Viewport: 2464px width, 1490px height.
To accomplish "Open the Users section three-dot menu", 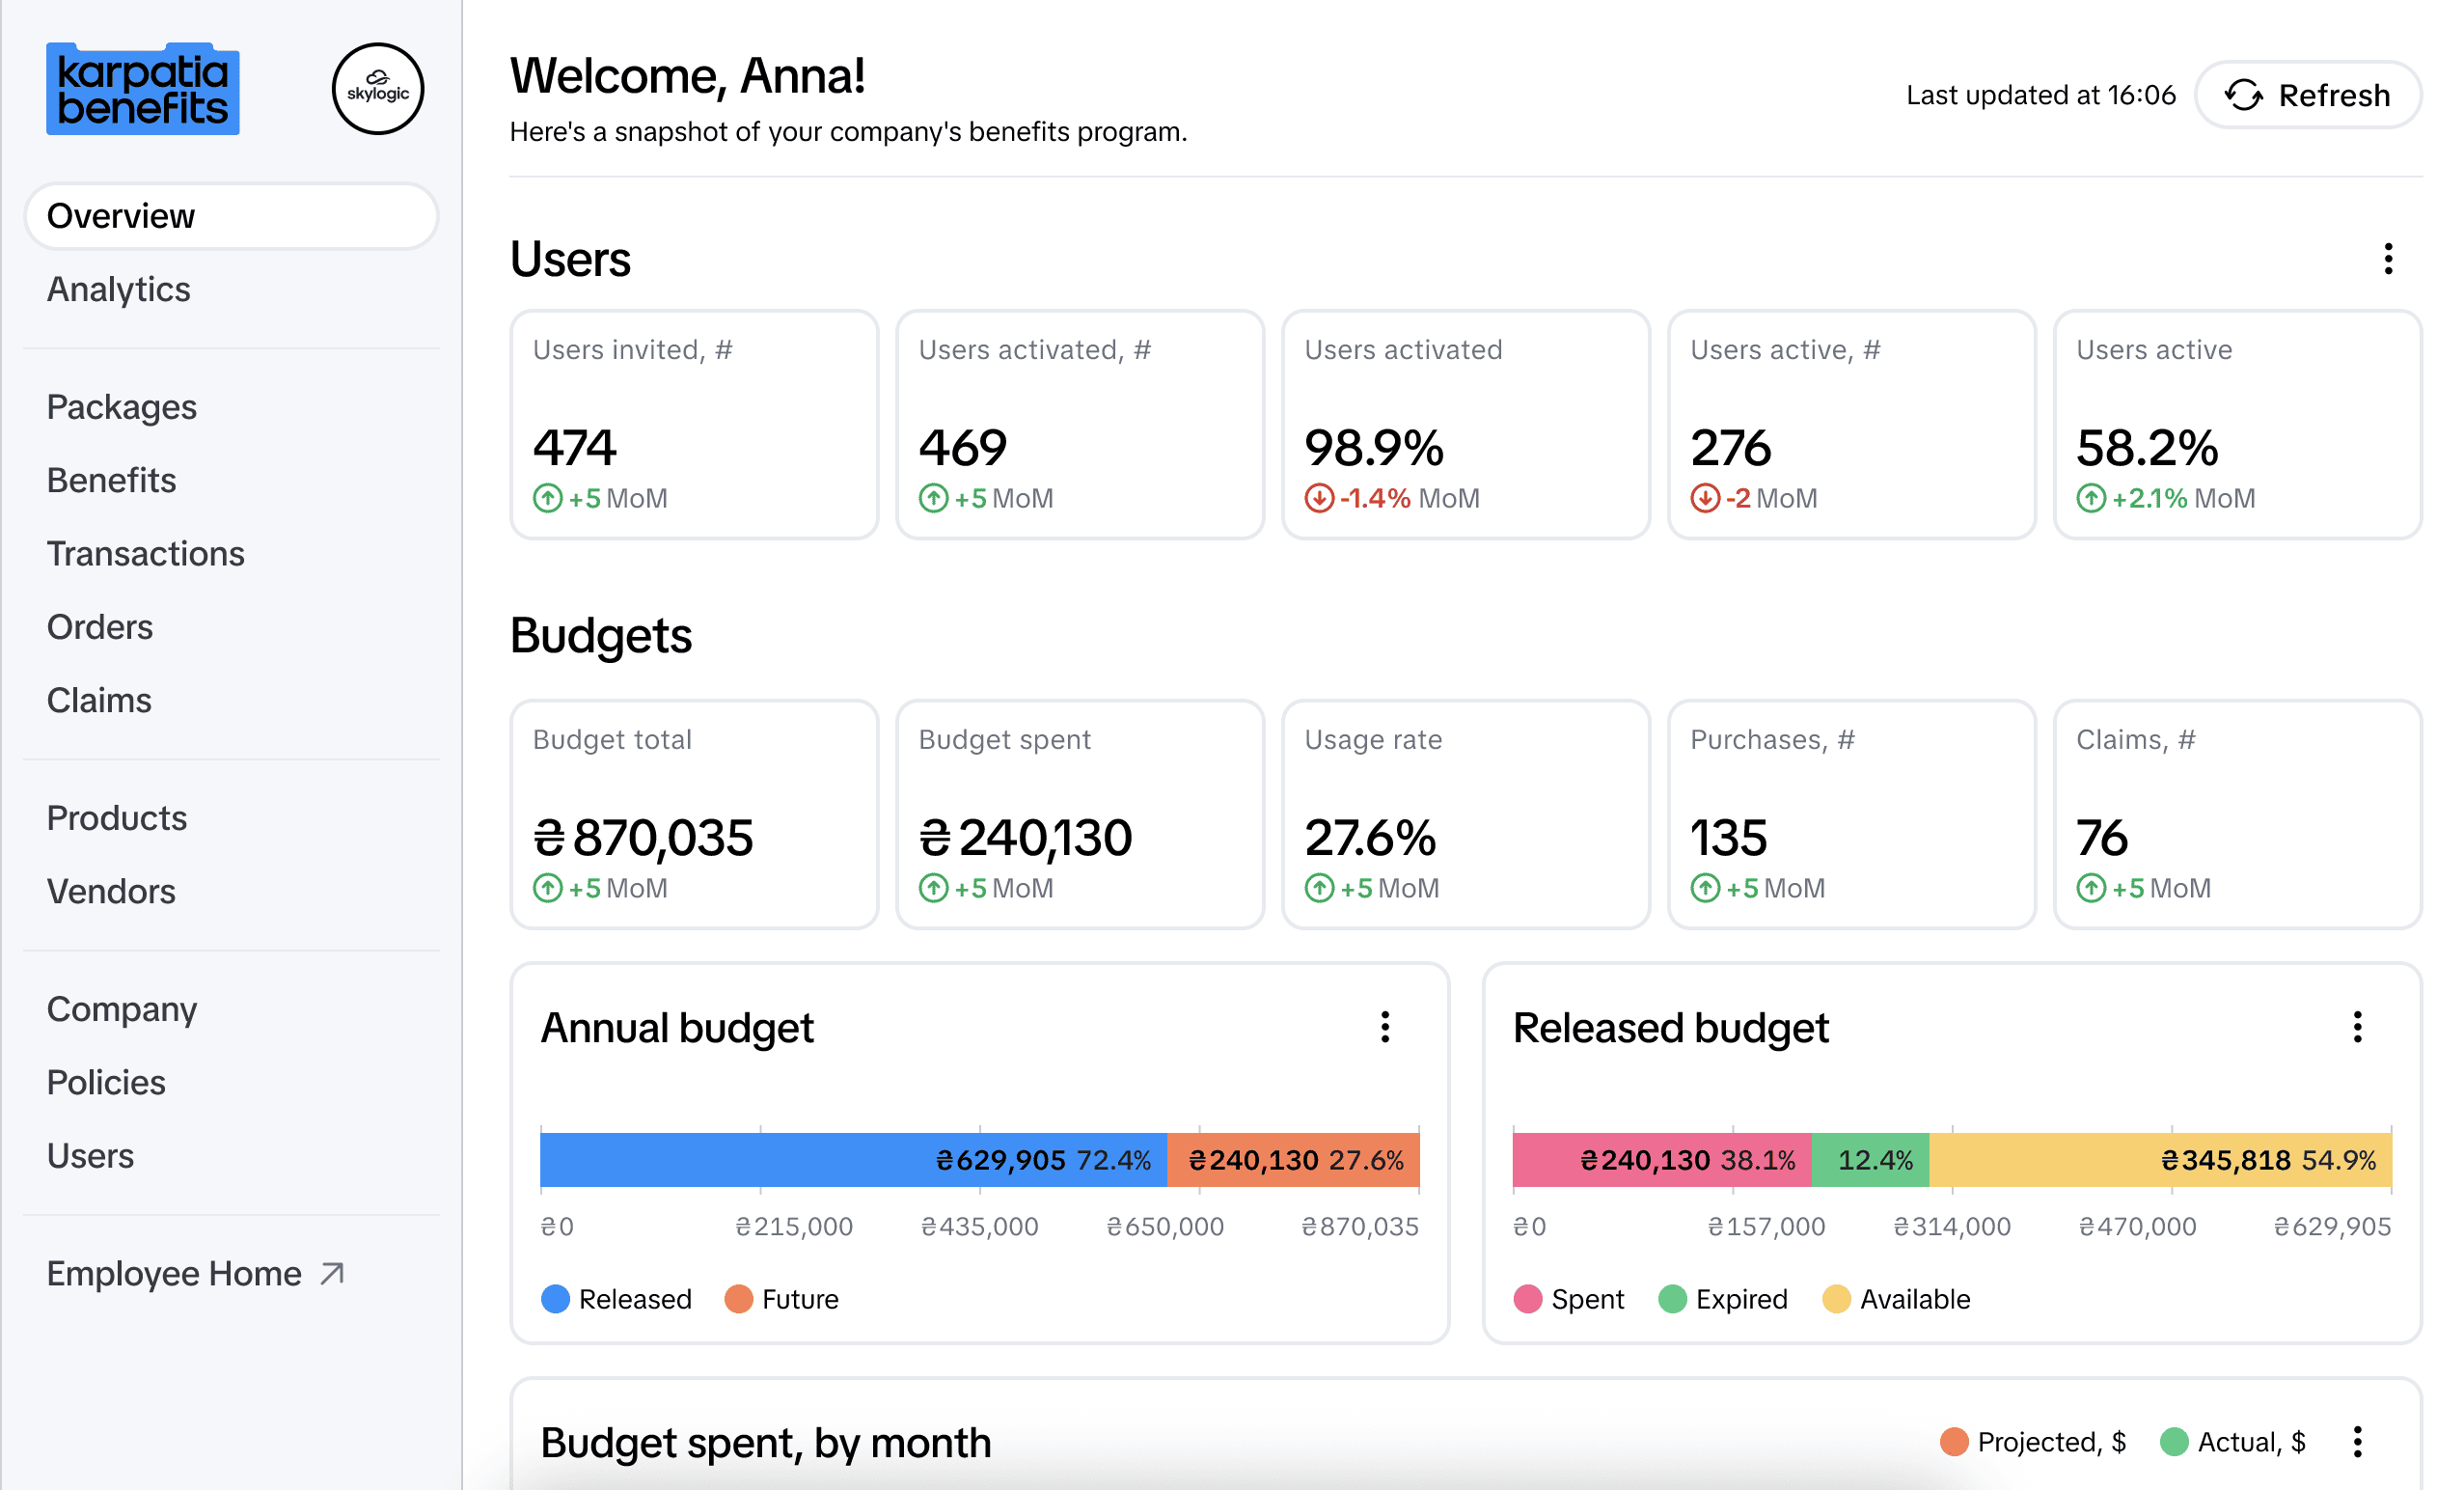I will pos(2388,259).
